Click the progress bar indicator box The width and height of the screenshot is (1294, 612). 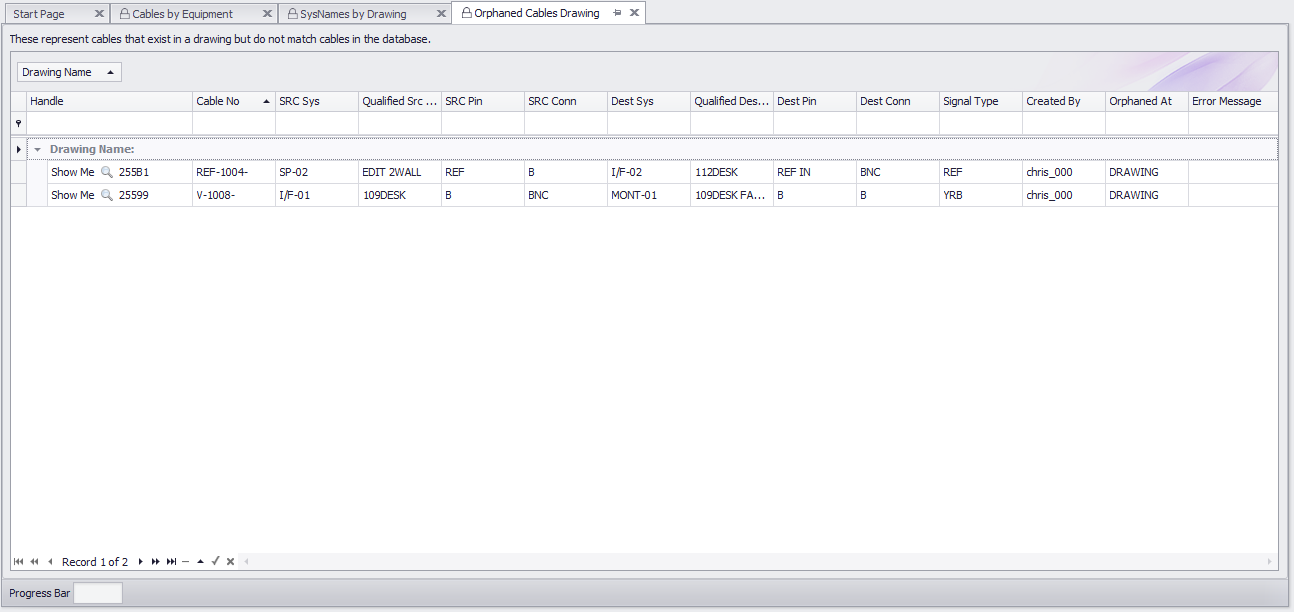pyautogui.click(x=98, y=593)
